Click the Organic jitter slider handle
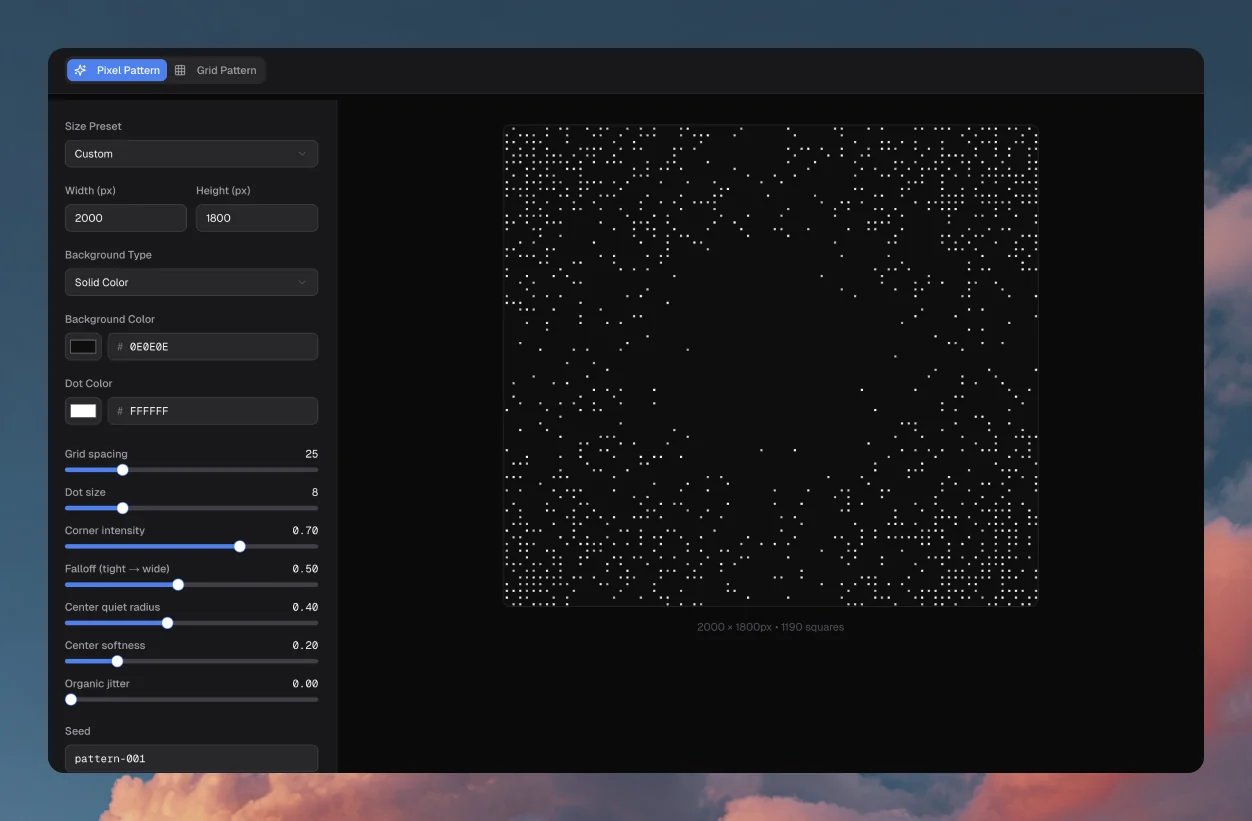 (71, 700)
